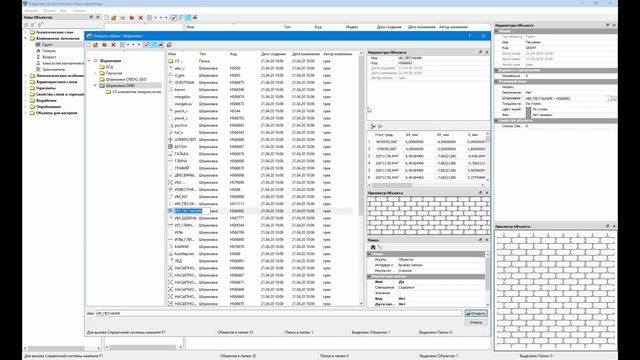The width and height of the screenshot is (640, 360).
Task: Click cyan square icon in dialog toolbar
Action: coord(154,45)
